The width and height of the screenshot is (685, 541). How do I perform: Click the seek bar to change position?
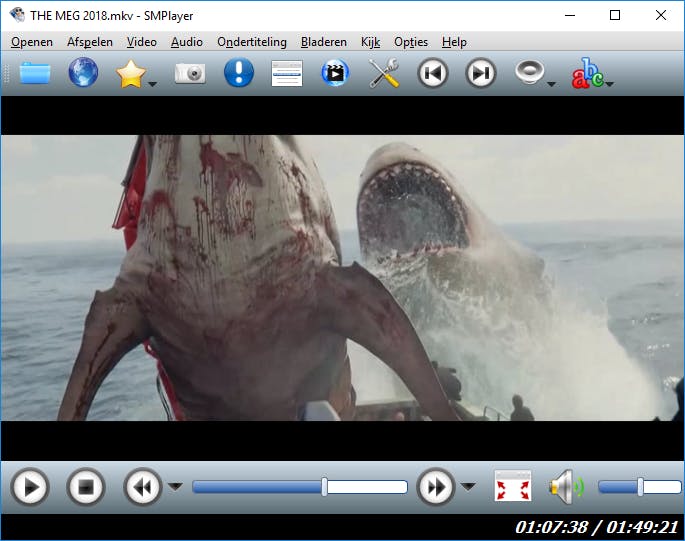point(300,487)
